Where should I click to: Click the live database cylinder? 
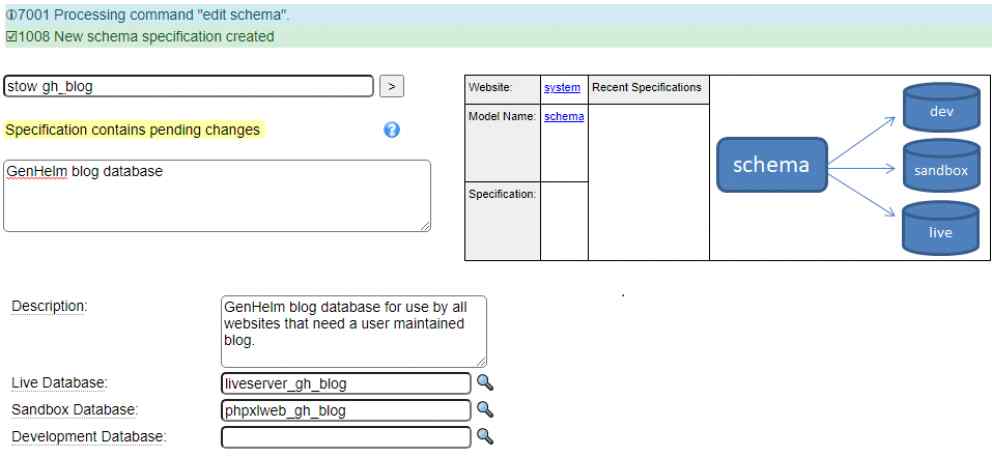[x=941, y=228]
